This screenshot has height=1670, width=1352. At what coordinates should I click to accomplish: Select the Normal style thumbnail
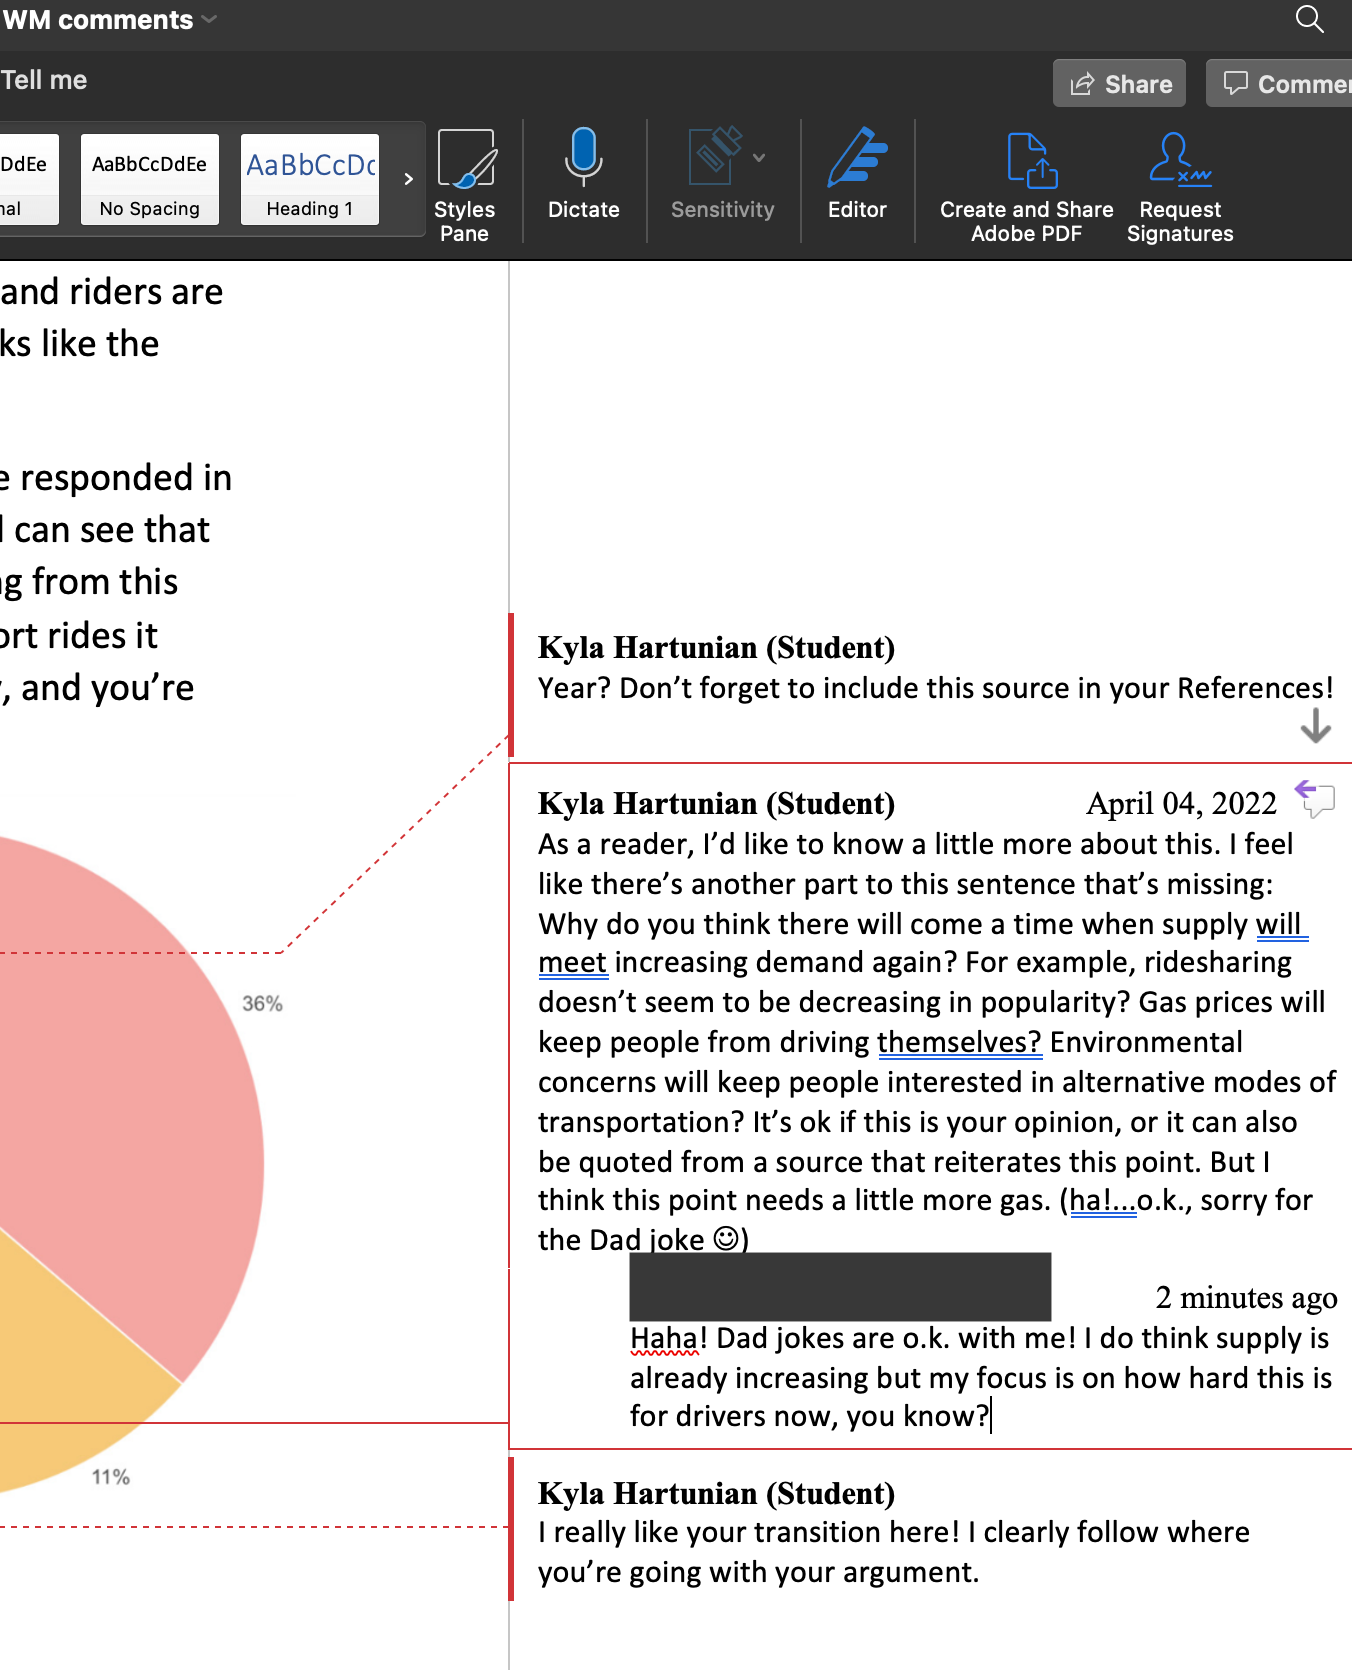(x=29, y=180)
